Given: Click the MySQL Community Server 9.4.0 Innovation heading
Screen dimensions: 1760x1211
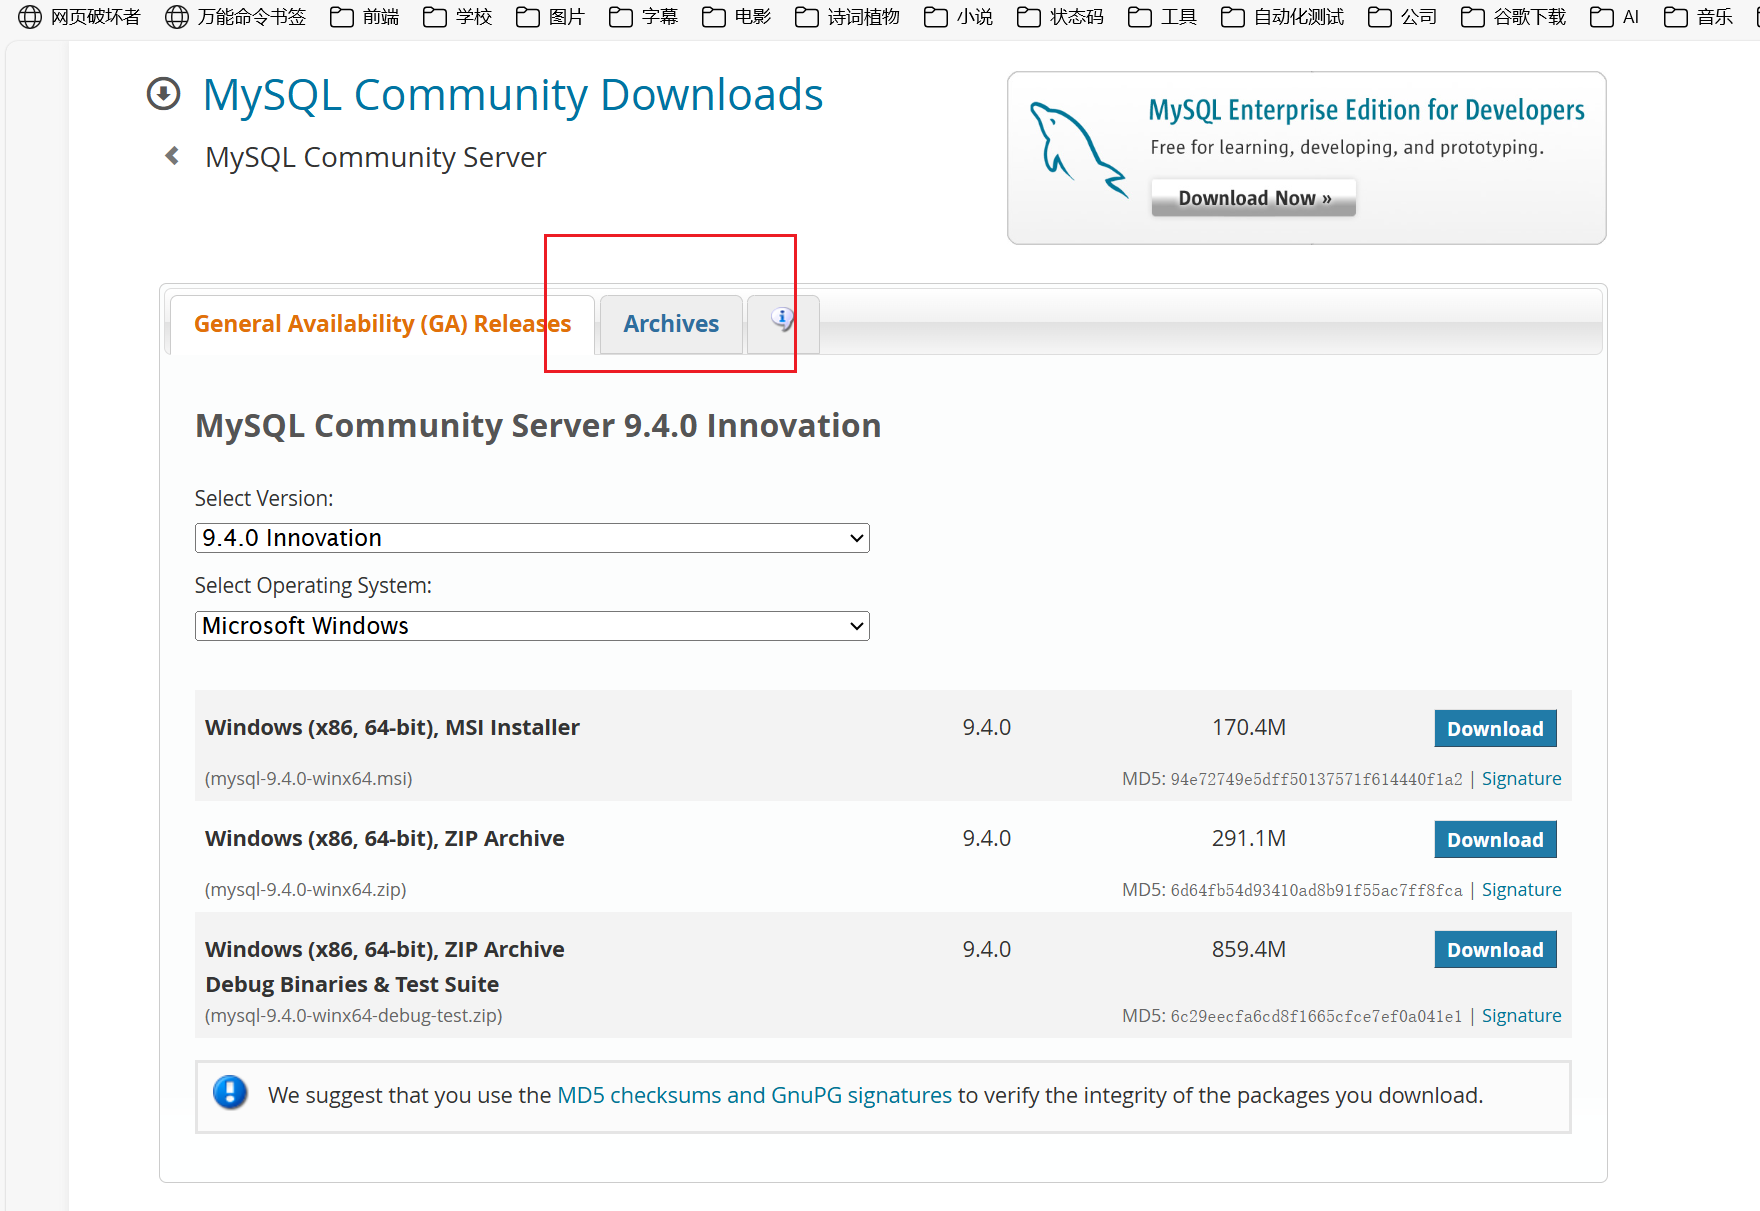Looking at the screenshot, I should (x=538, y=426).
